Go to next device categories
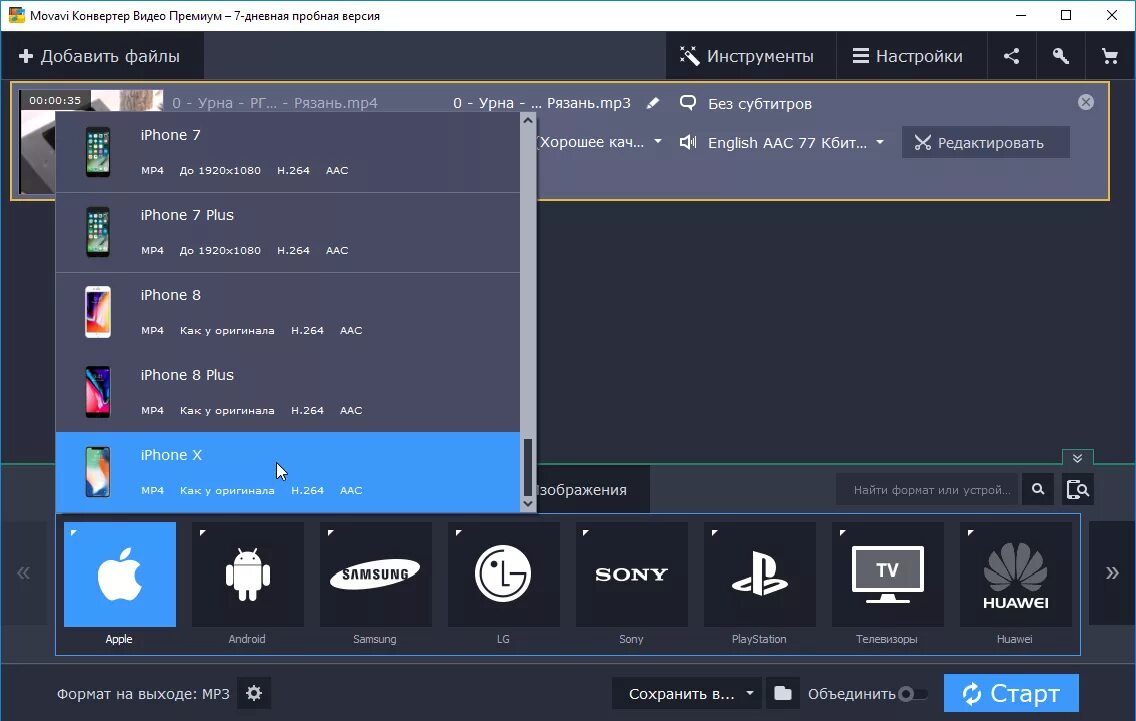Viewport: 1136px width, 721px height. pos(1112,573)
